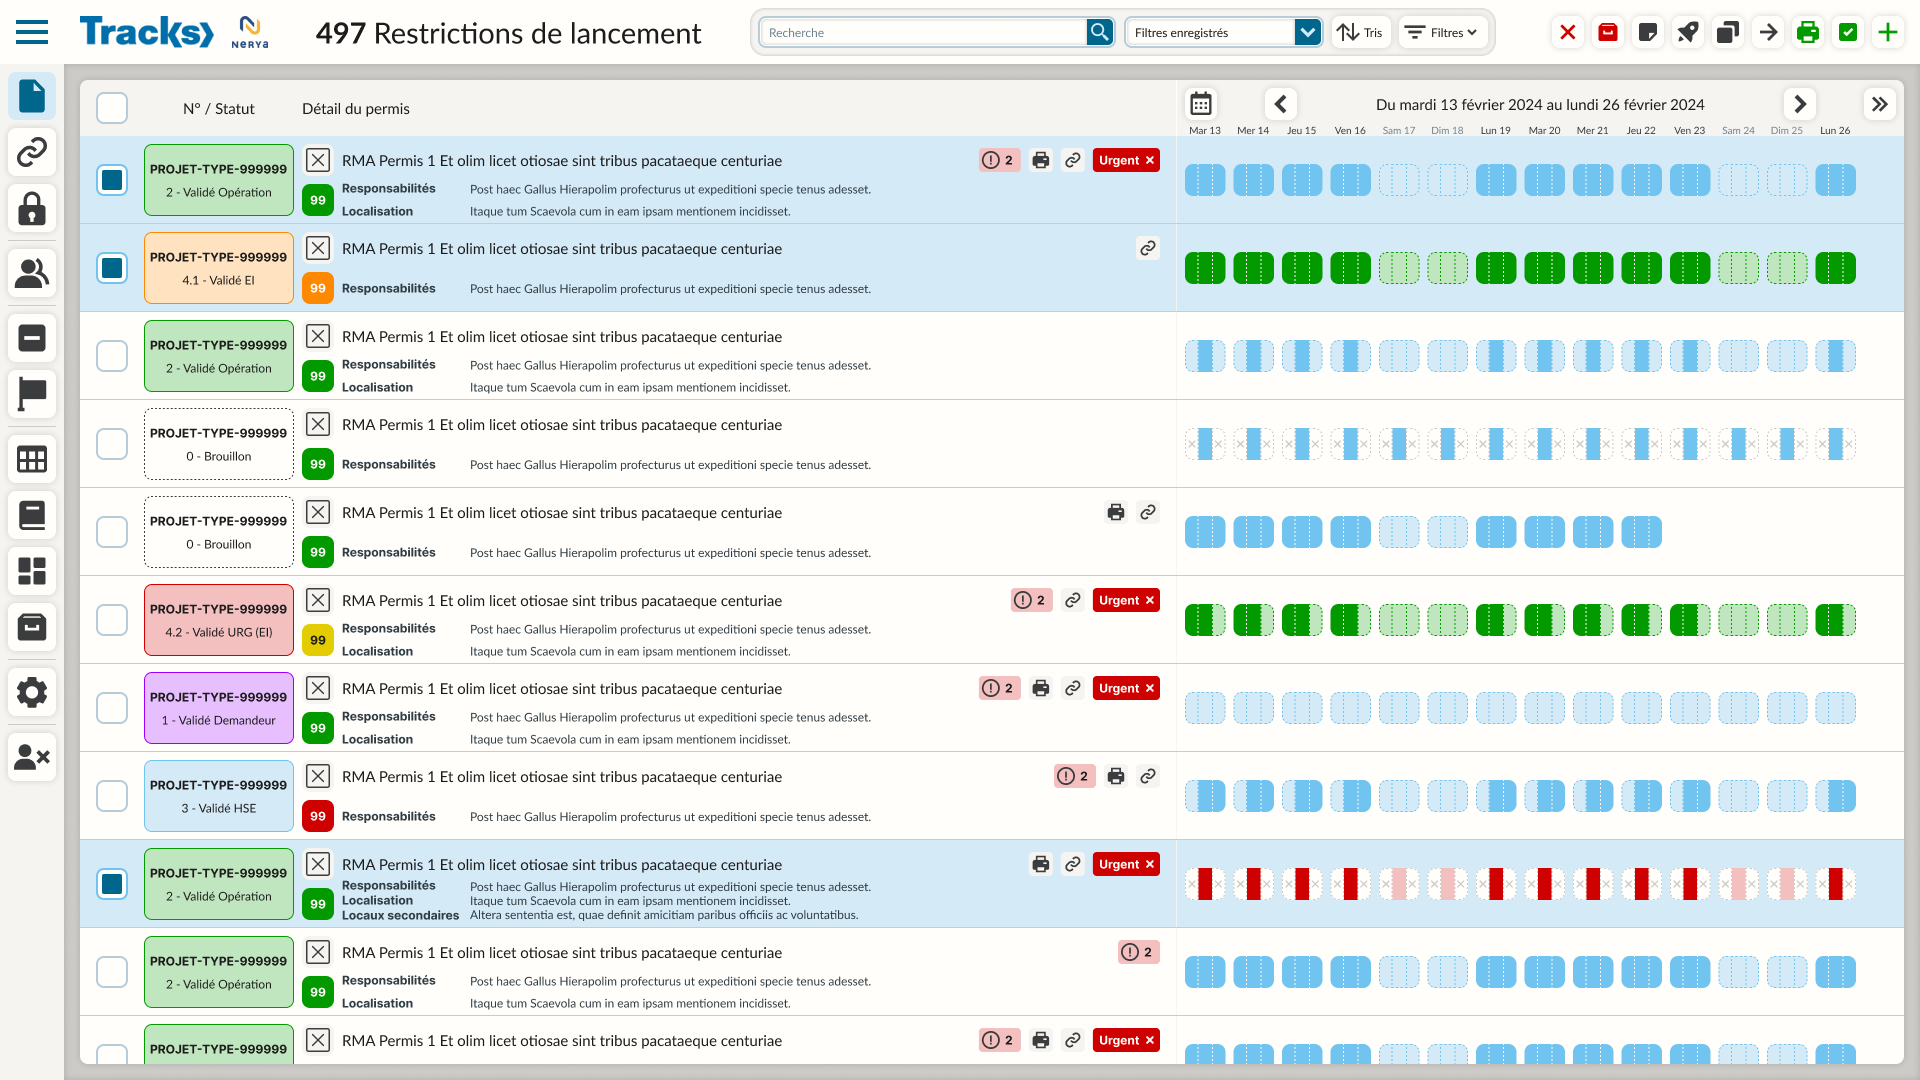The image size is (1920, 1080).
Task: Open the hamburger main menu
Action: click(x=32, y=32)
